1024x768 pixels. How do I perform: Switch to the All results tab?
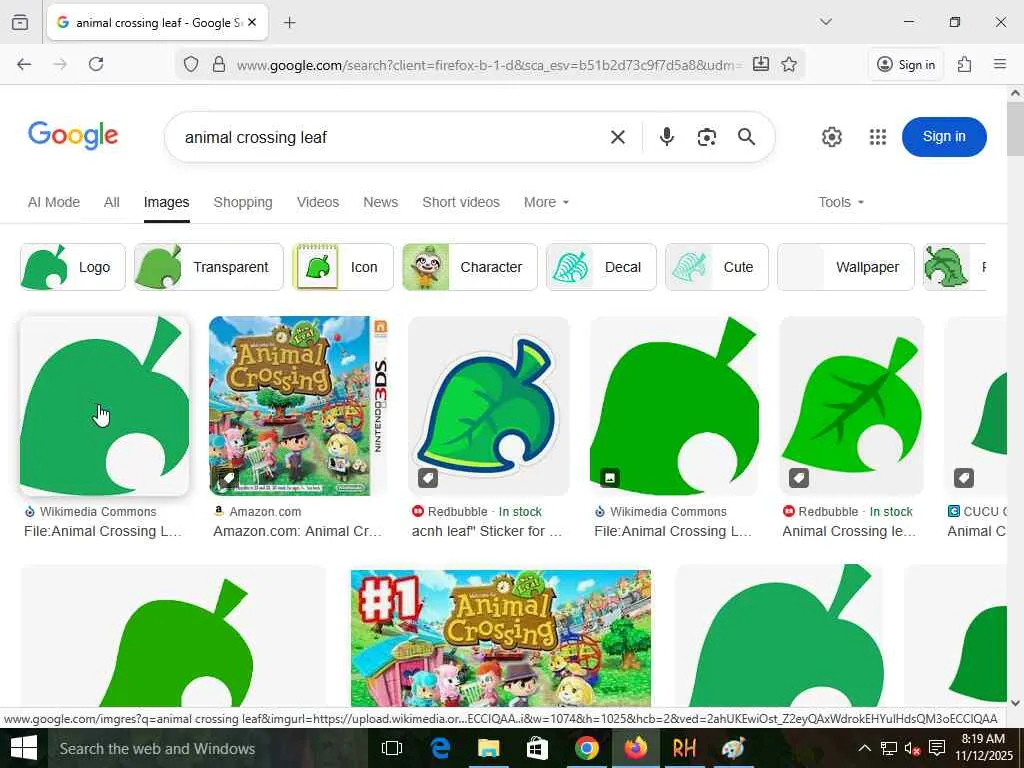coord(112,202)
